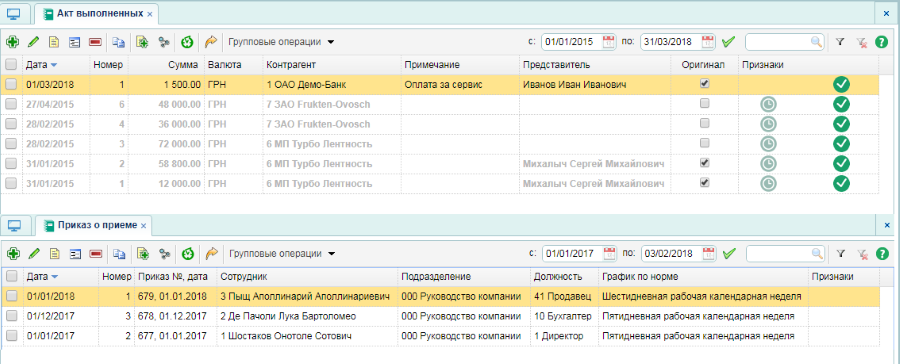Click the Представитель column header

596,65
